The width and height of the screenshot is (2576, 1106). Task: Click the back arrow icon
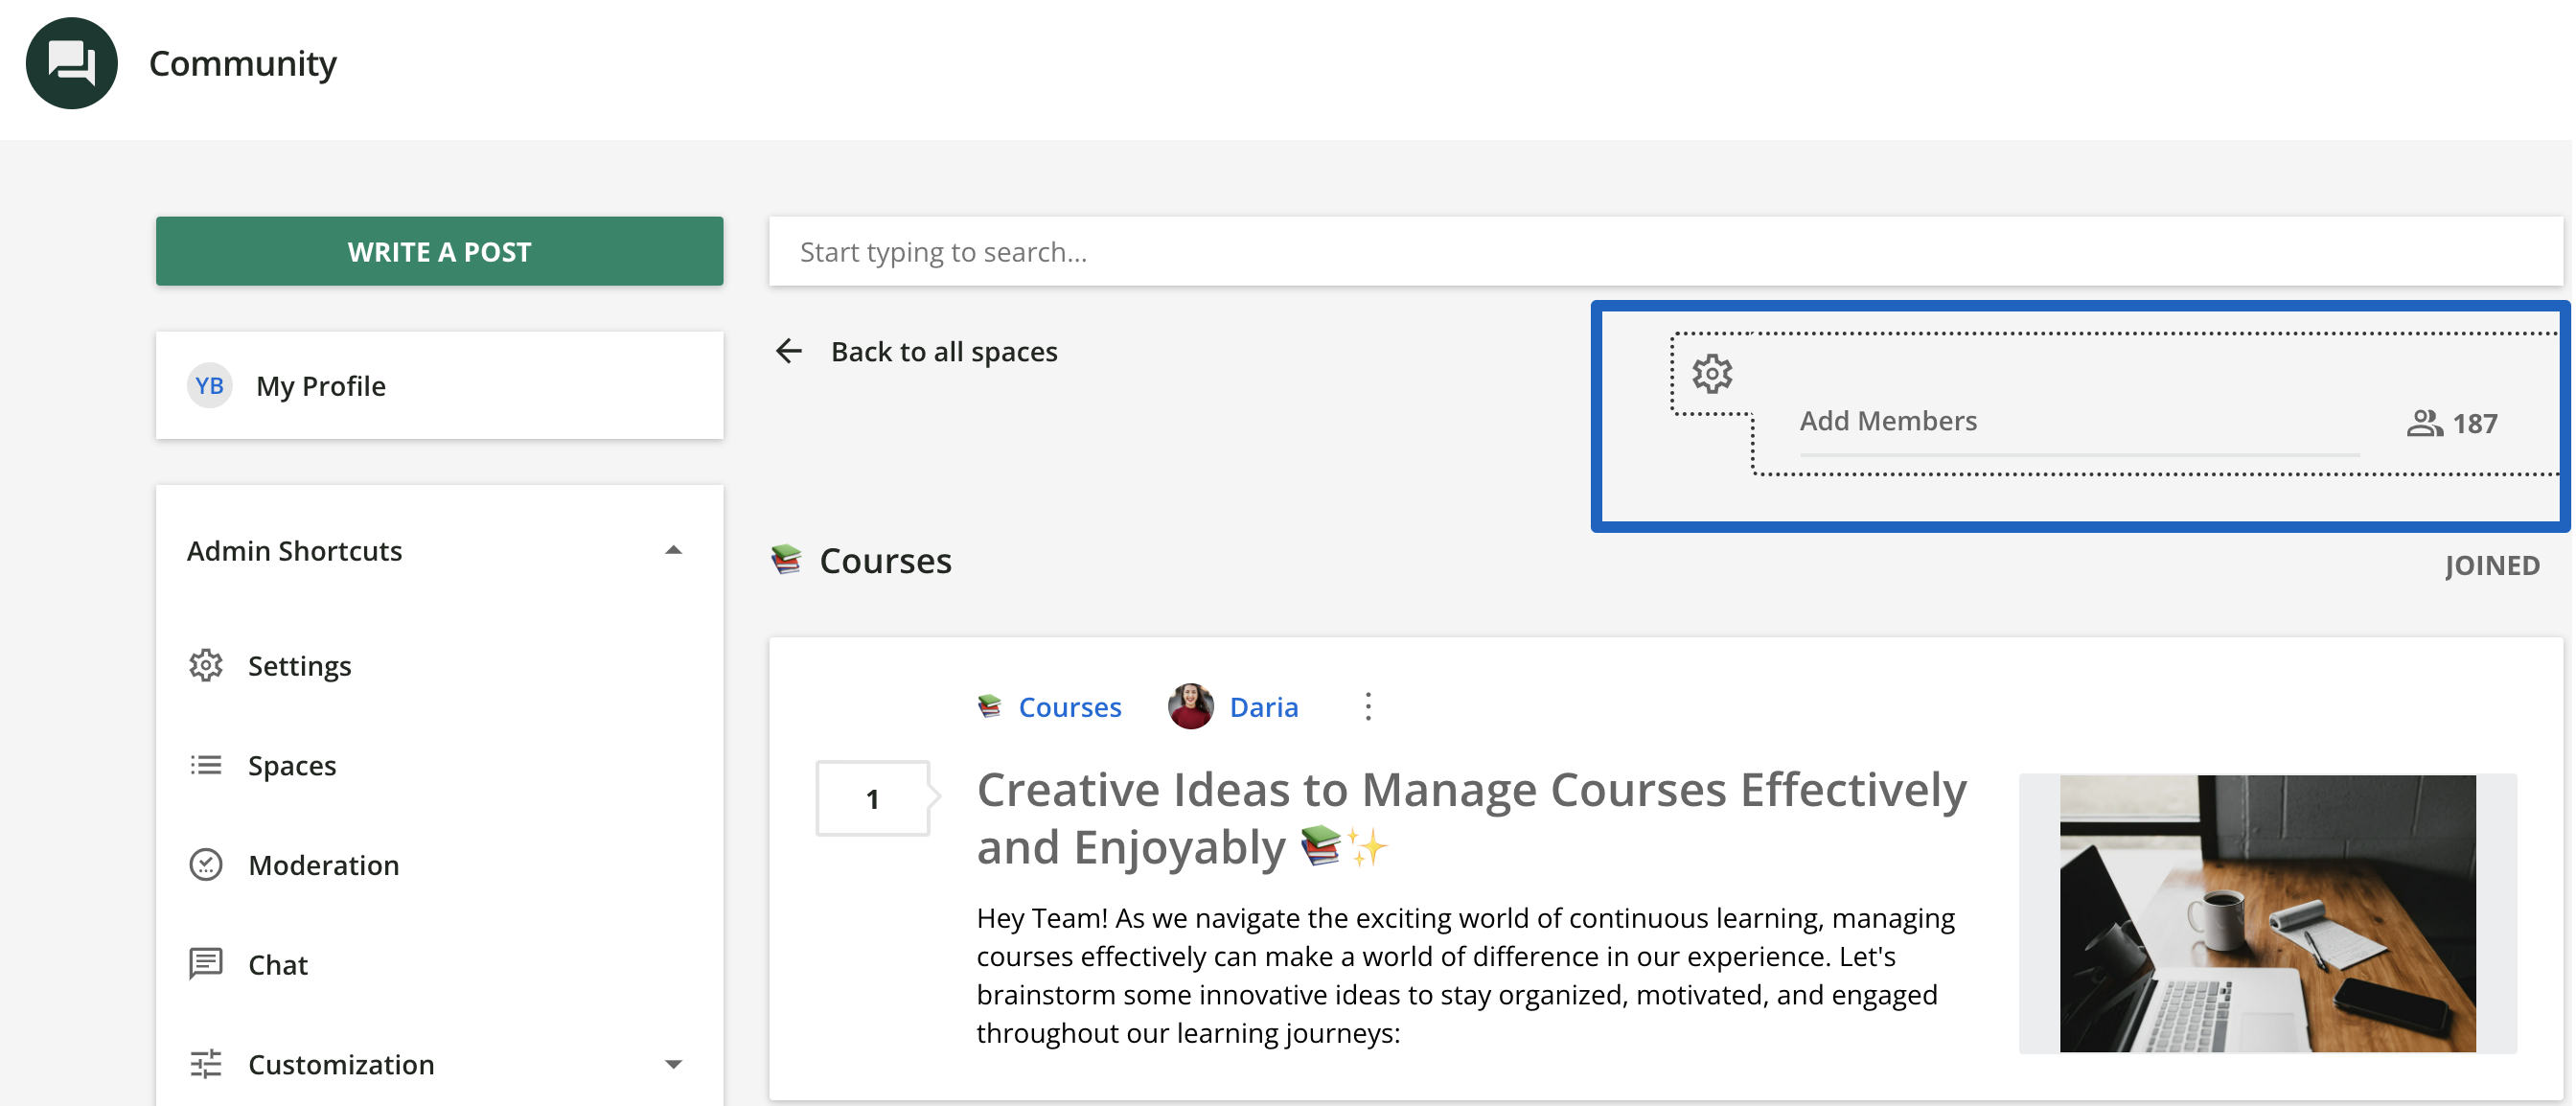(789, 351)
